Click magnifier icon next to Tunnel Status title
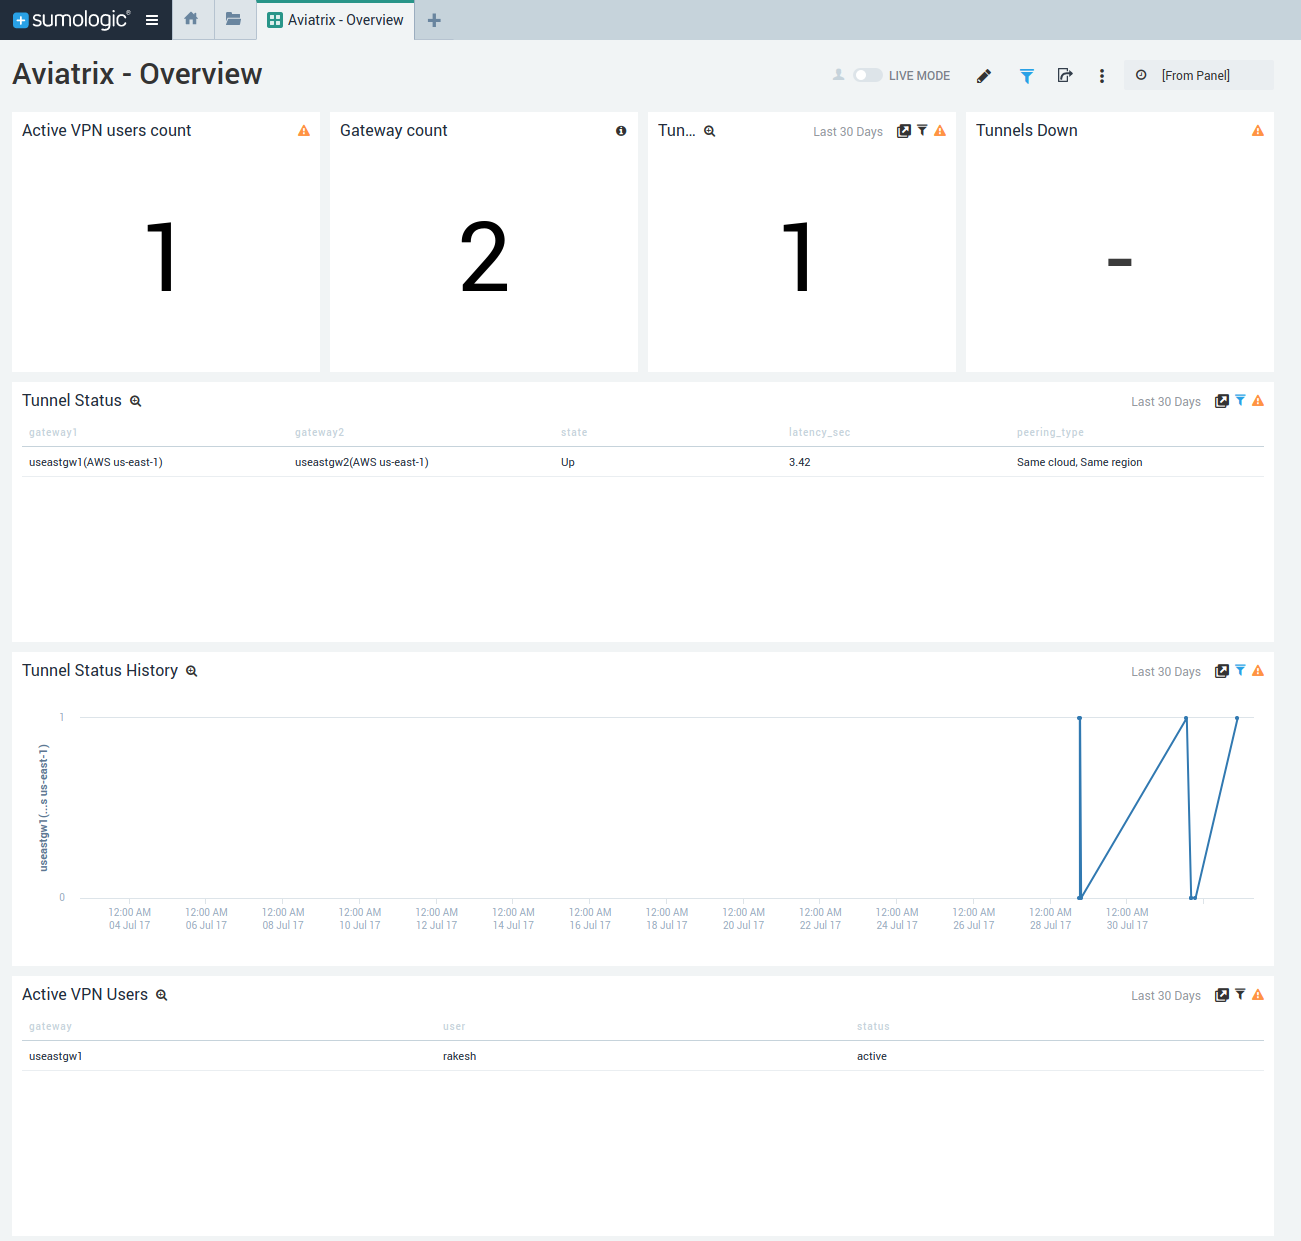 coord(136,401)
